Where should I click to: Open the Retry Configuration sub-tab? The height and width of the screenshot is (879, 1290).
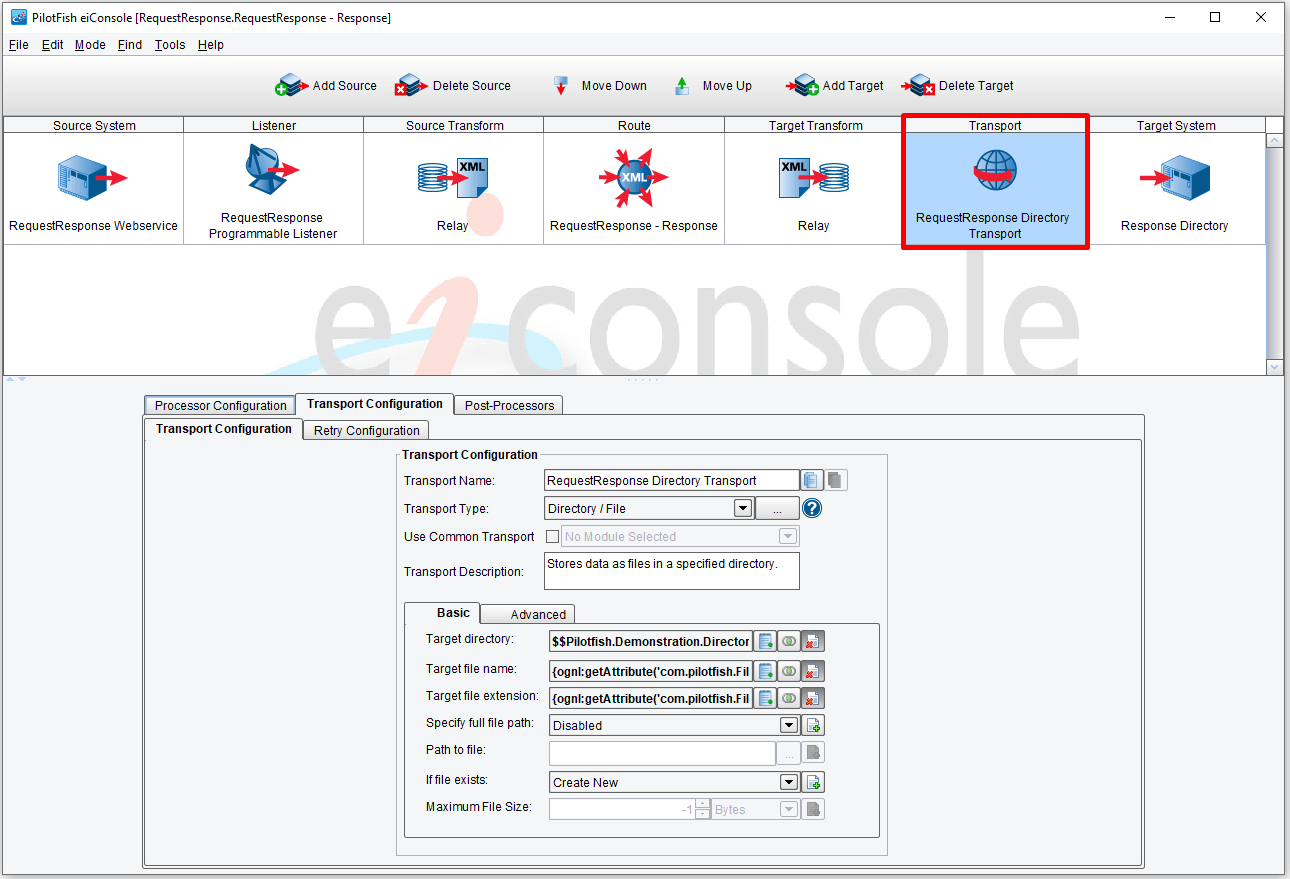click(x=366, y=430)
